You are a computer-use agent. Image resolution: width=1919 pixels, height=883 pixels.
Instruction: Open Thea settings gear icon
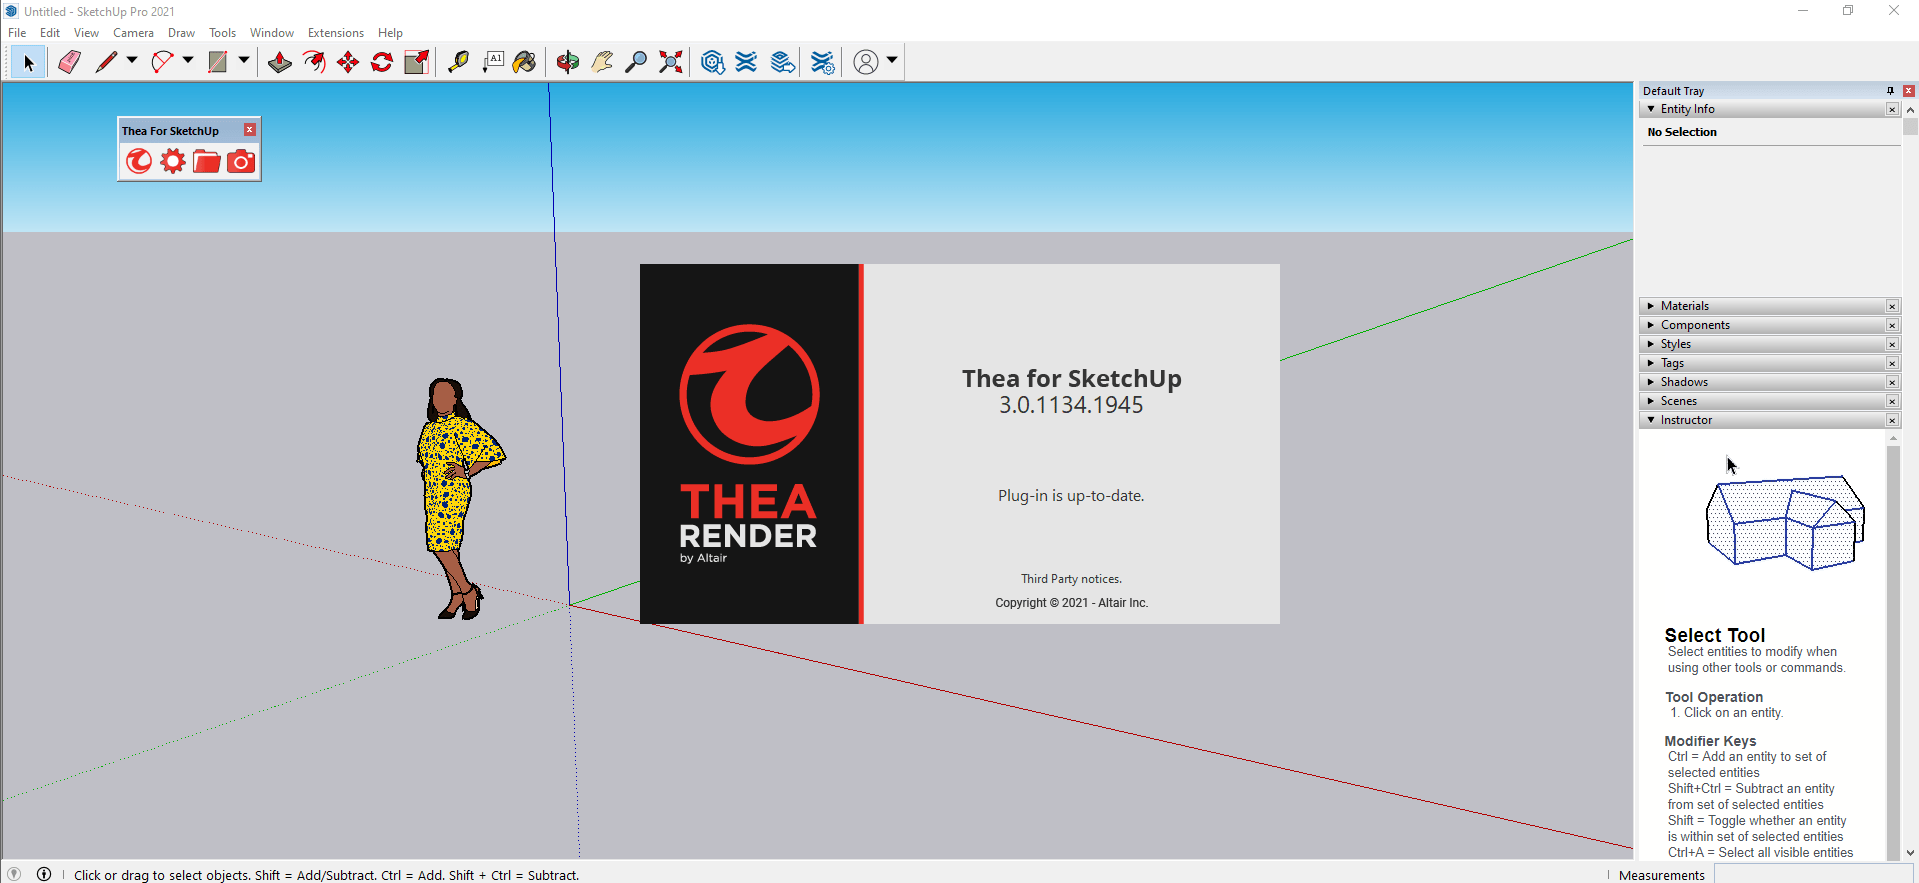point(173,161)
